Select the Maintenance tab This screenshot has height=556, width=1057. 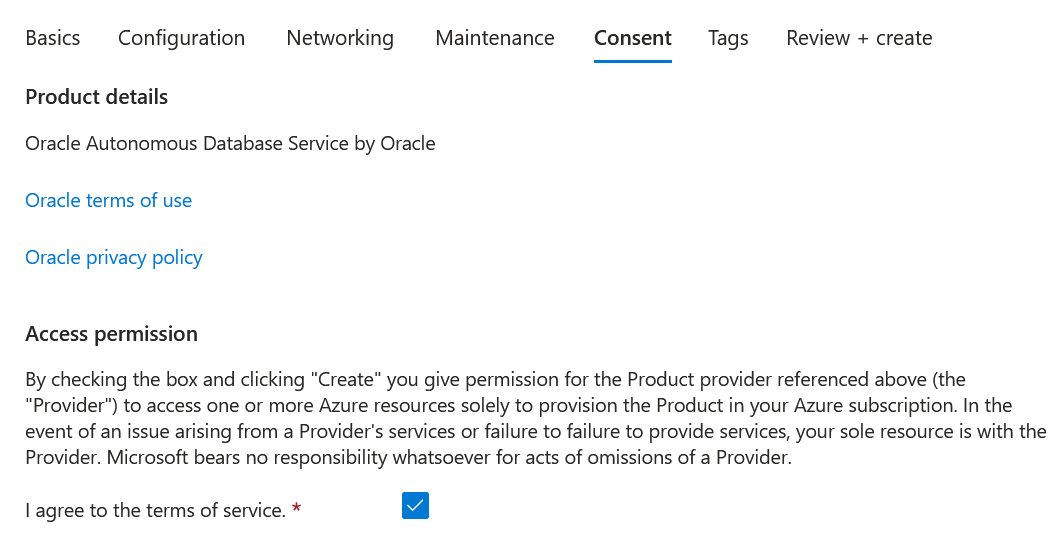(x=495, y=38)
